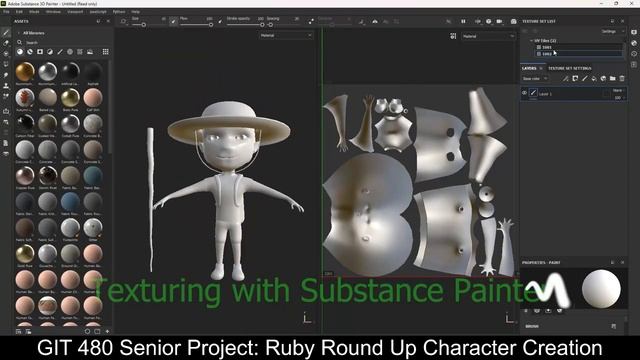Switch to Layers tab
The height and width of the screenshot is (360, 640).
click(x=529, y=68)
